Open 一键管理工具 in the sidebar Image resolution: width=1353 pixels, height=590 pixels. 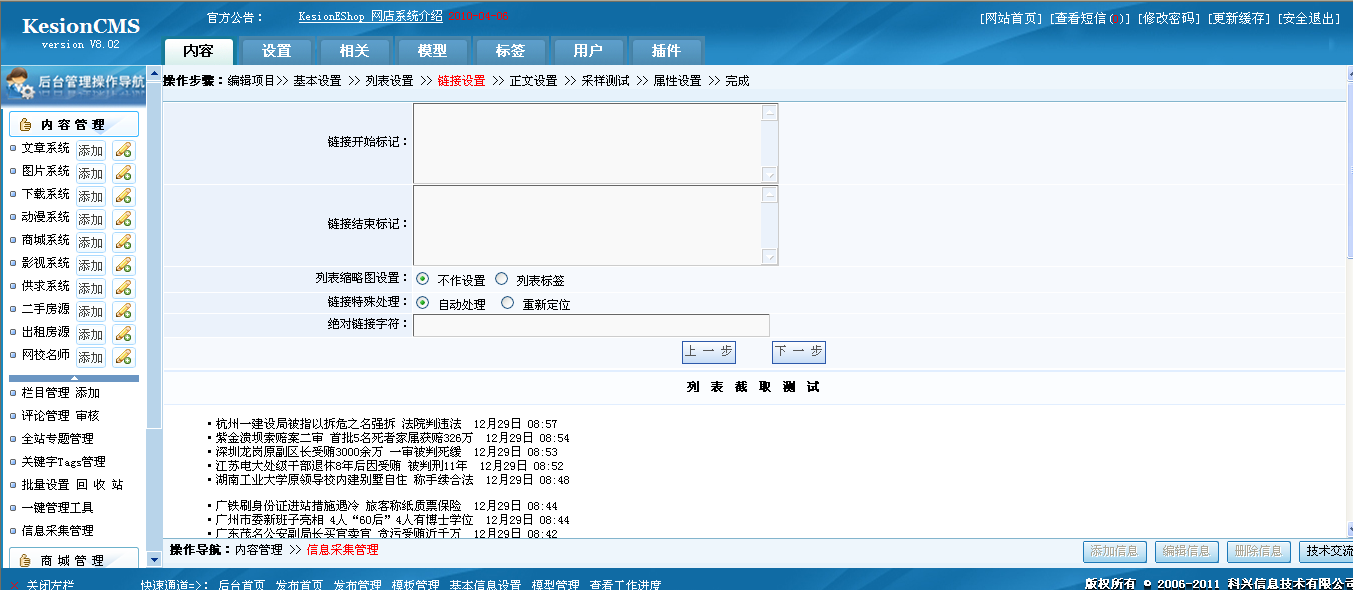pos(58,508)
